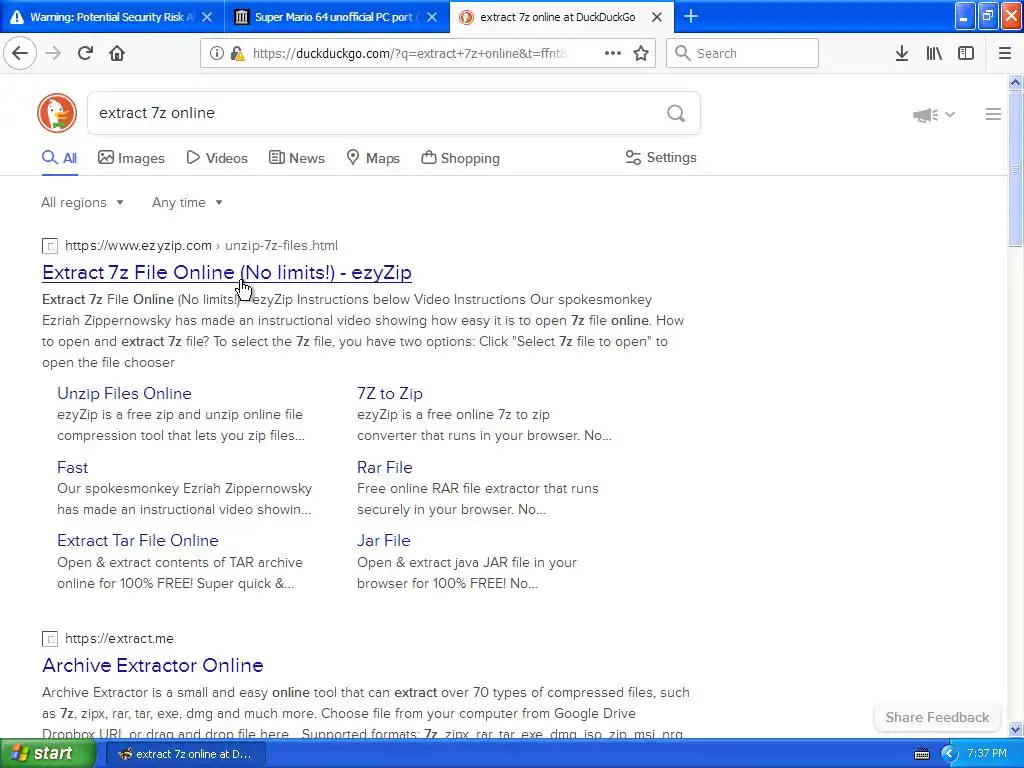The image size is (1024, 768).
Task: Switch to Videos results
Action: pyautogui.click(x=217, y=158)
